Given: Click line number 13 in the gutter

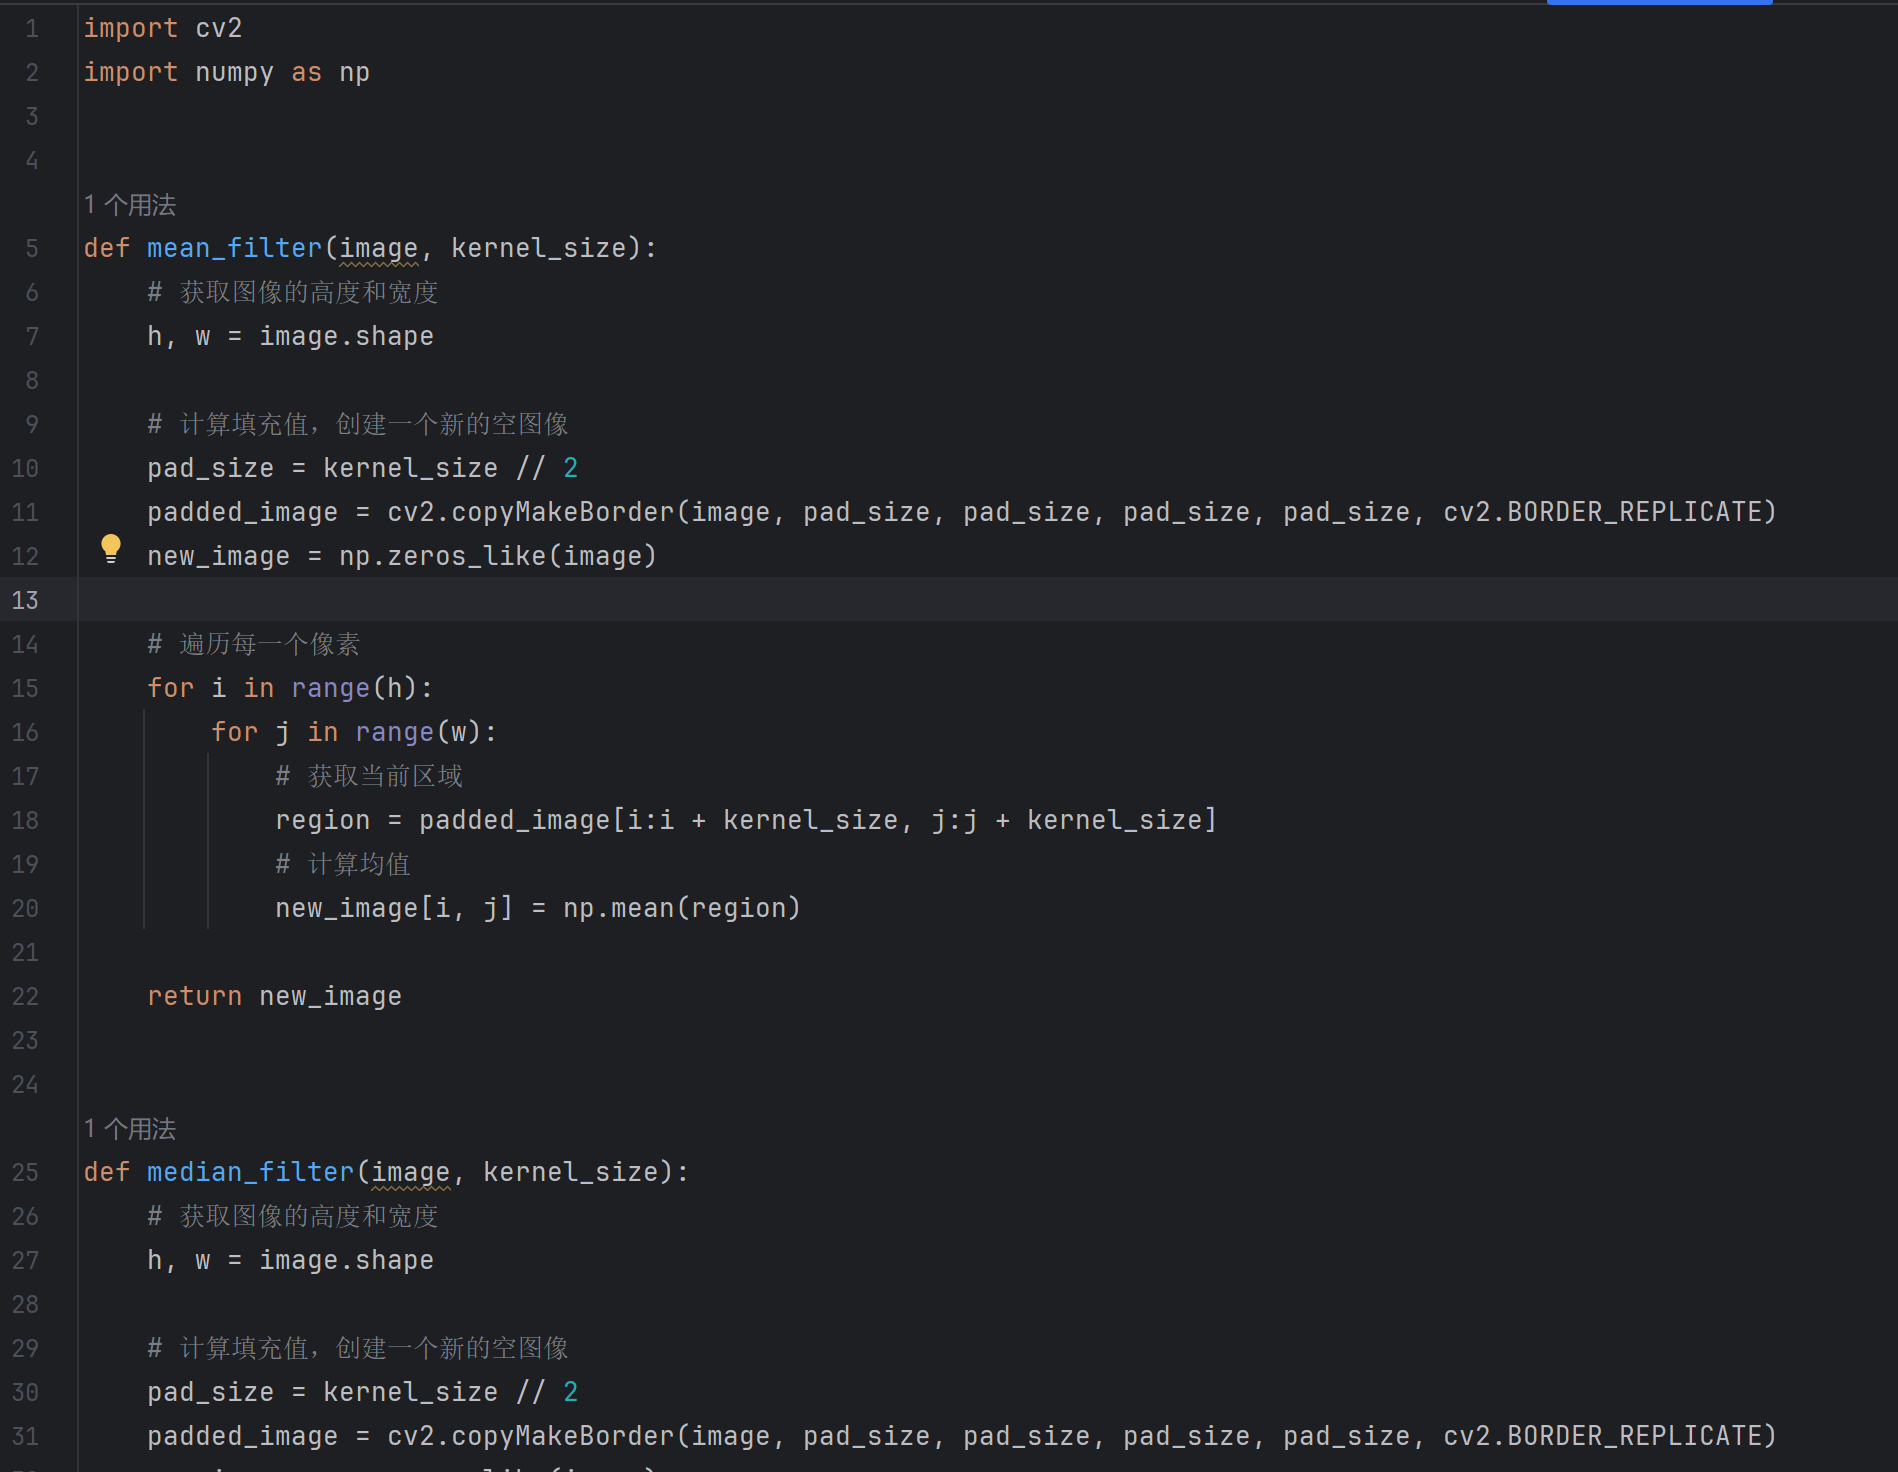Looking at the screenshot, I should [x=25, y=600].
